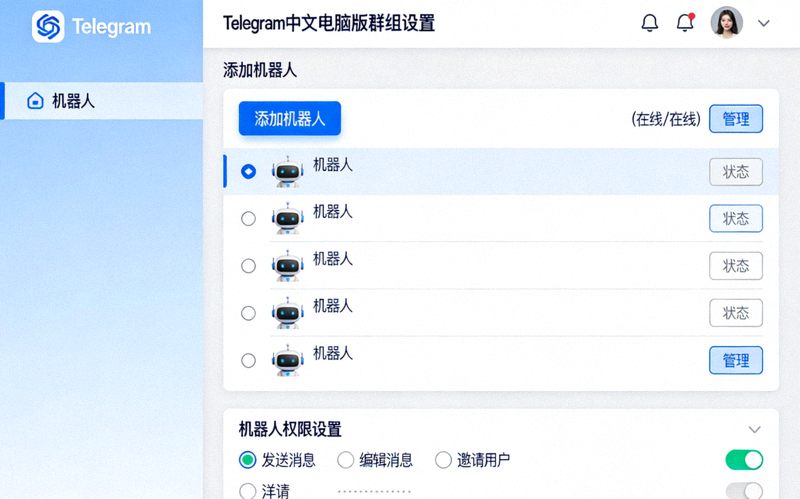The width and height of the screenshot is (800, 499).
Task: Select the 发送消息 permission radio
Action: [x=248, y=460]
